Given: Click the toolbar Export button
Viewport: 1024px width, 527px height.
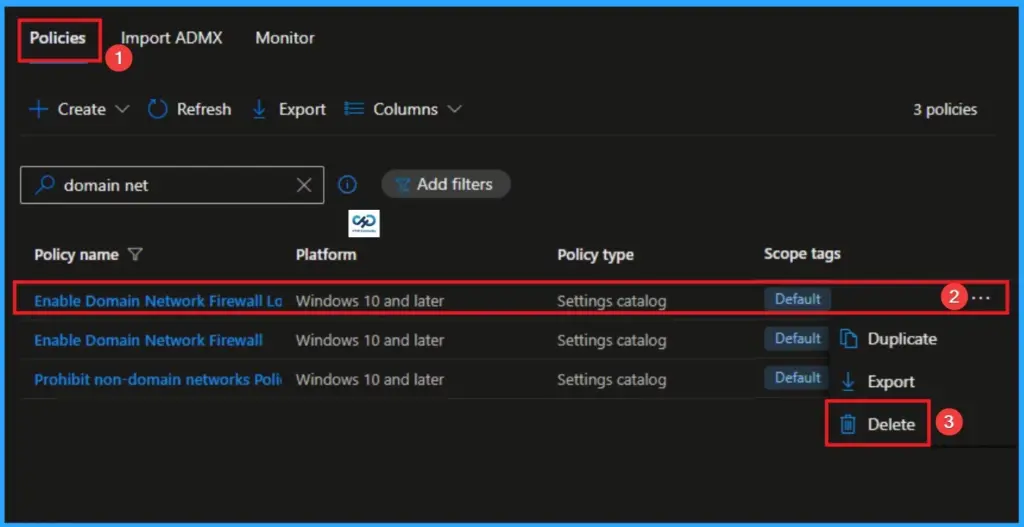Looking at the screenshot, I should point(289,109).
